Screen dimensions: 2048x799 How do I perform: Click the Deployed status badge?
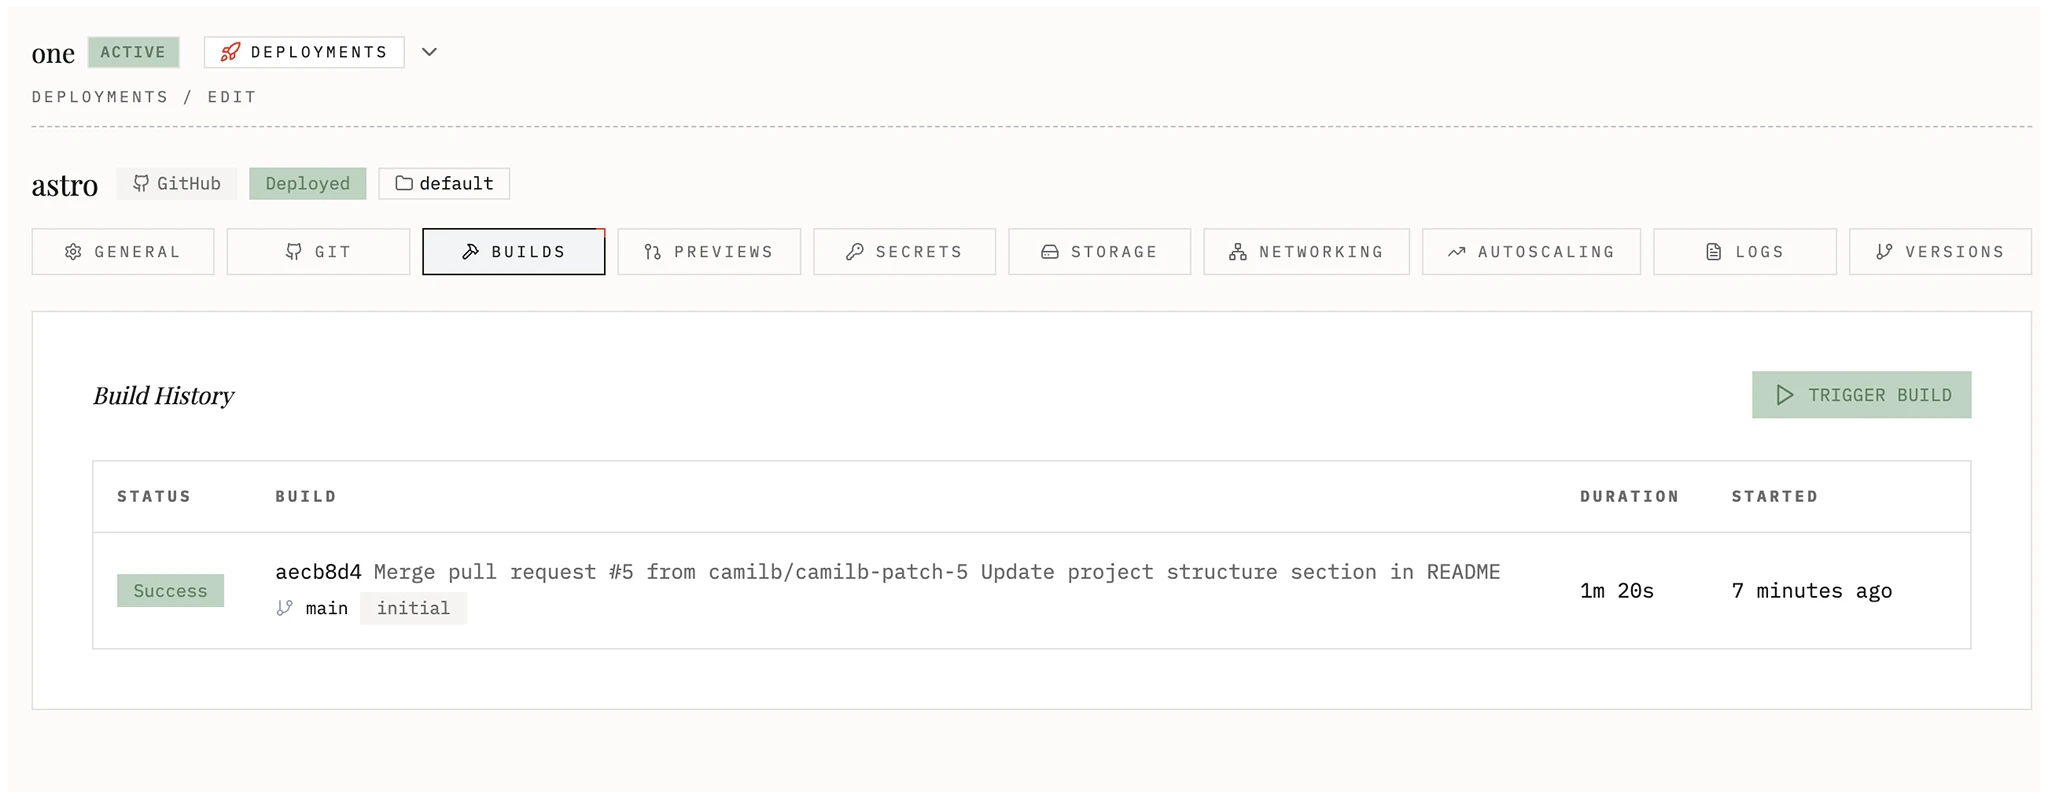307,183
